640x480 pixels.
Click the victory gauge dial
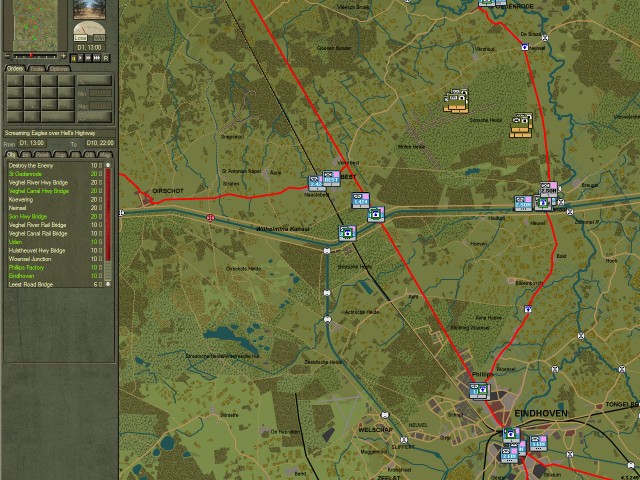89,29
